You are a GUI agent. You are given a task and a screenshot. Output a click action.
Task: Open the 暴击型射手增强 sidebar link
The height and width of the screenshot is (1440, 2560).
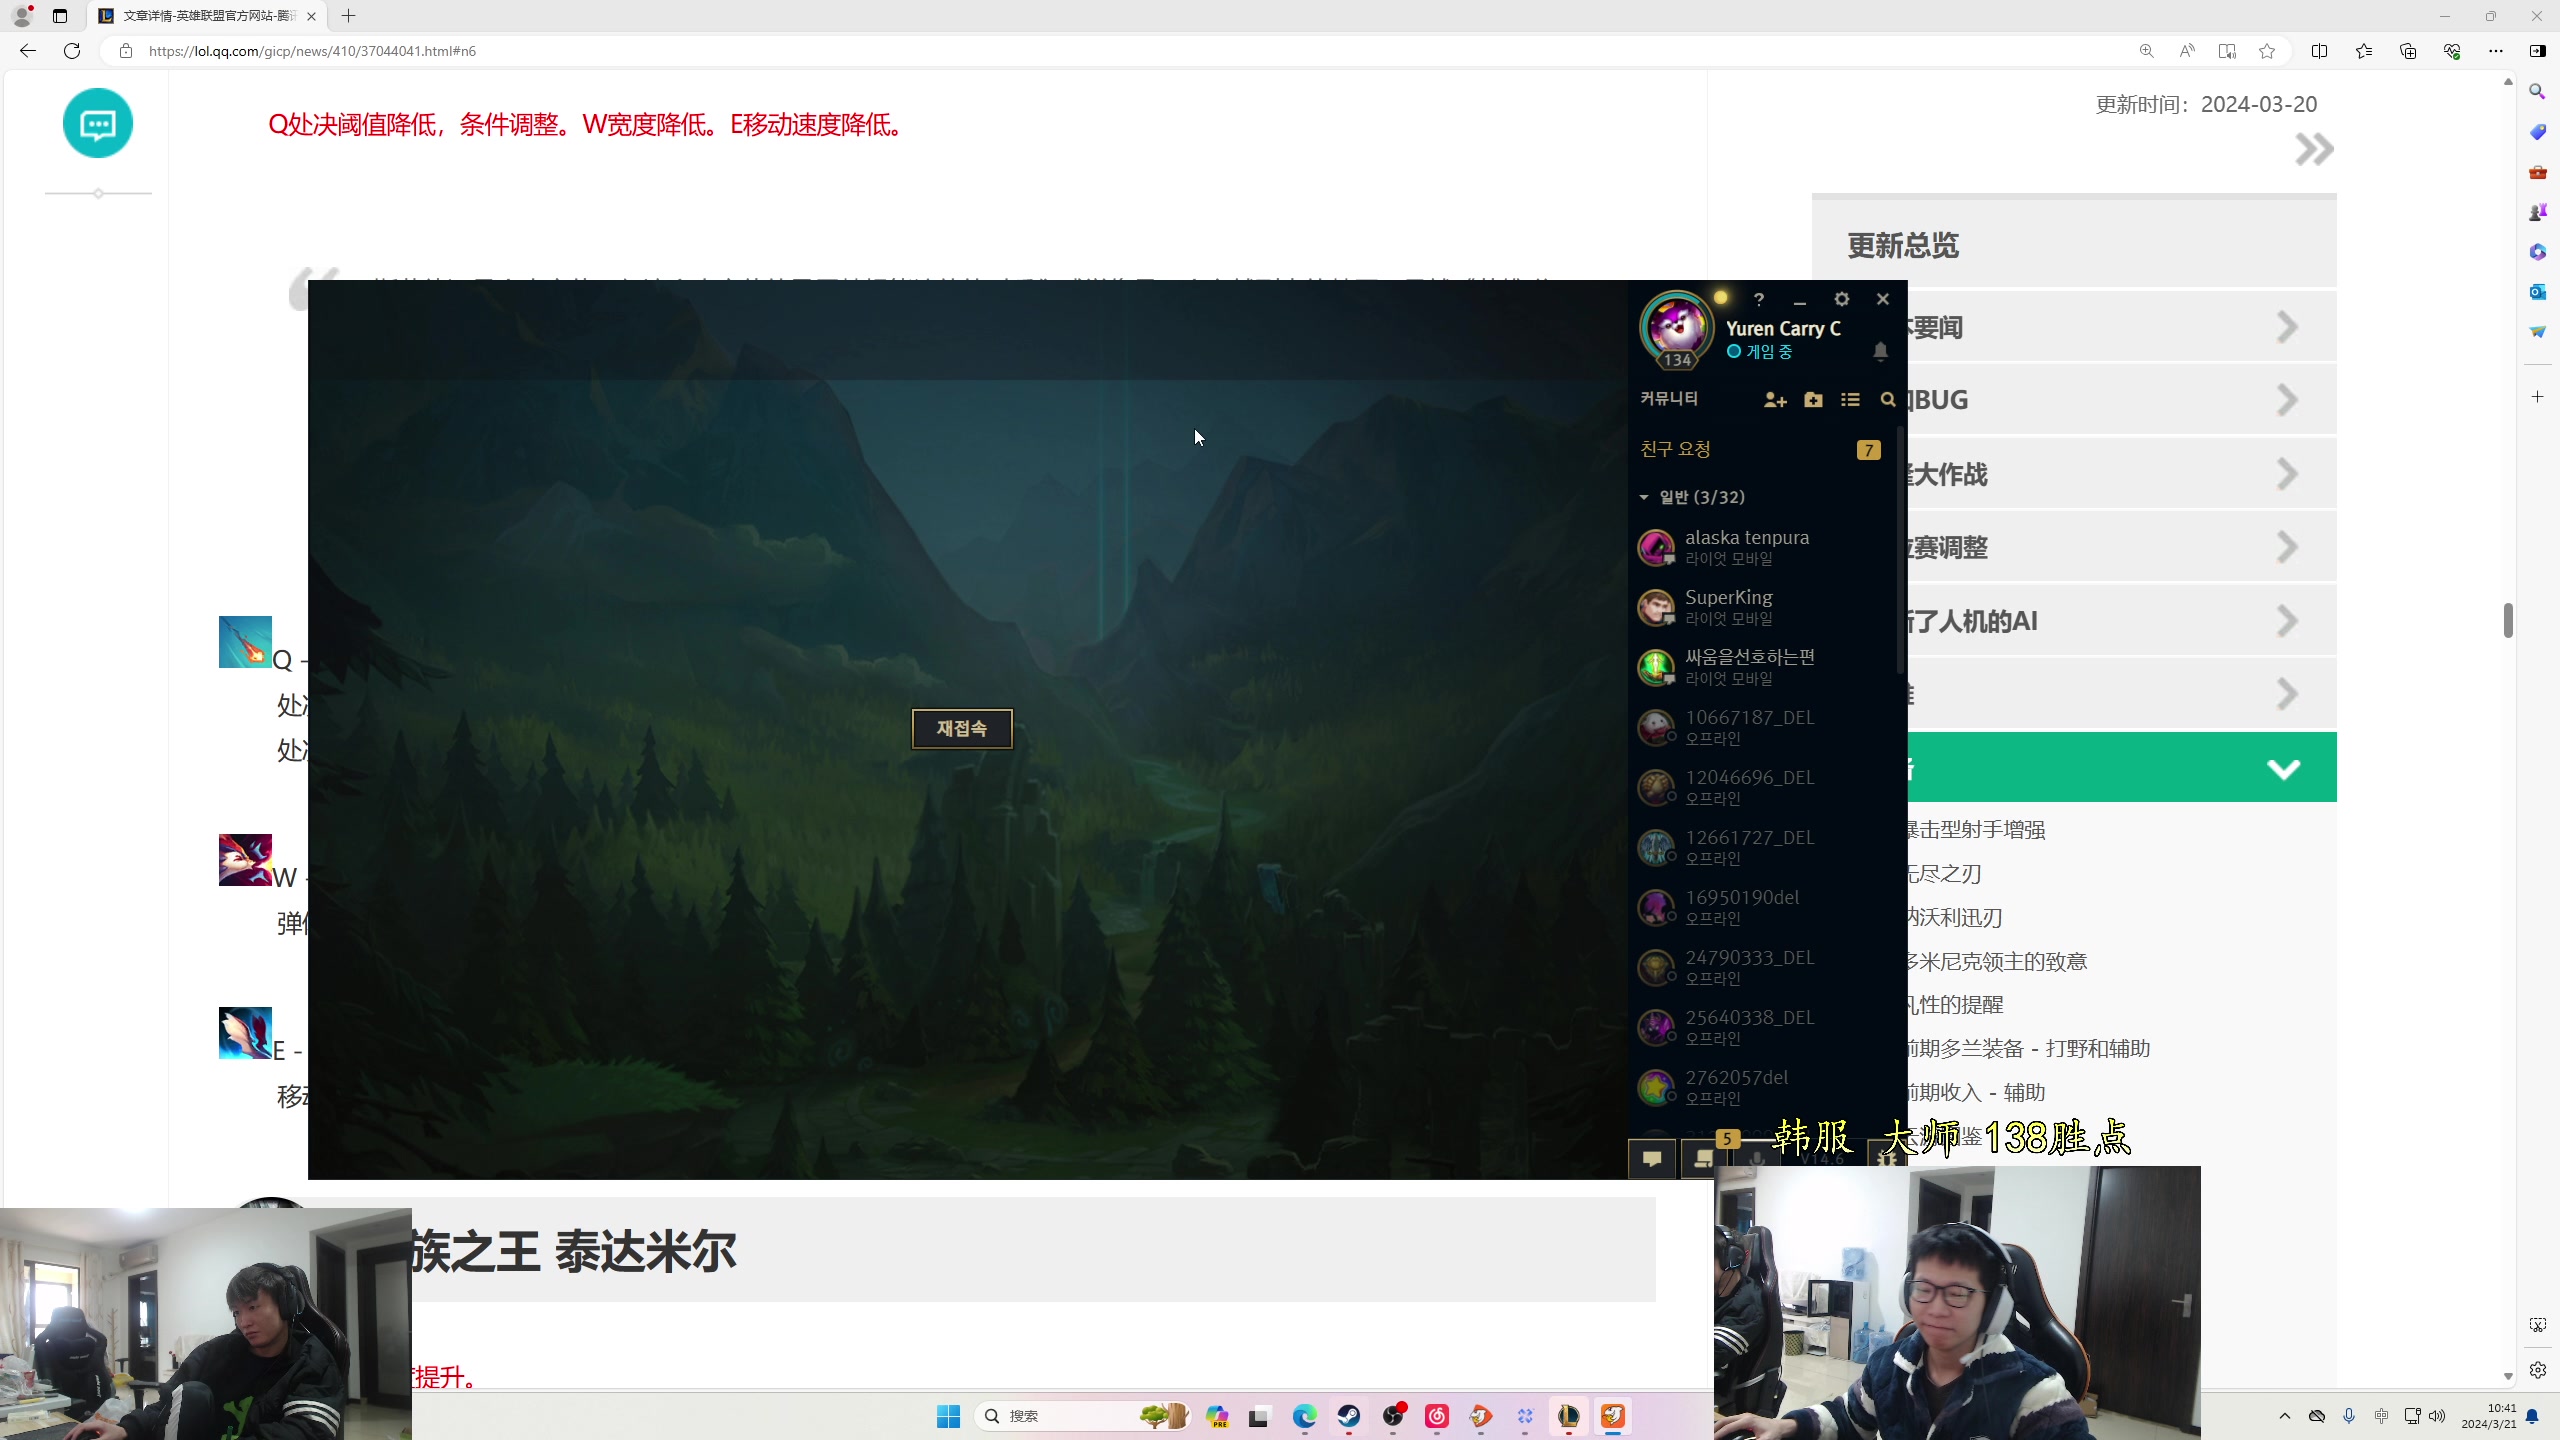[x=1976, y=830]
